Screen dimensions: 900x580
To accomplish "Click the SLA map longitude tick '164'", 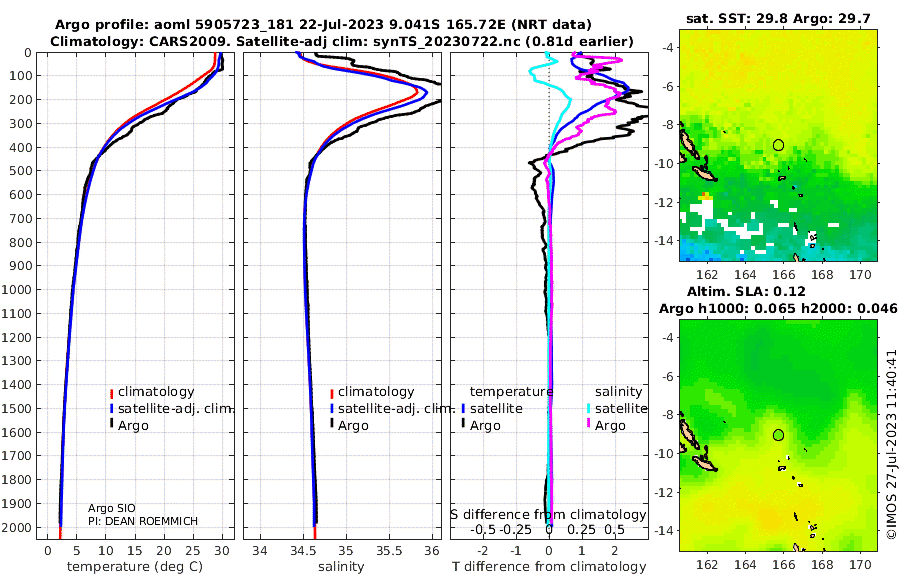I will (745, 564).
